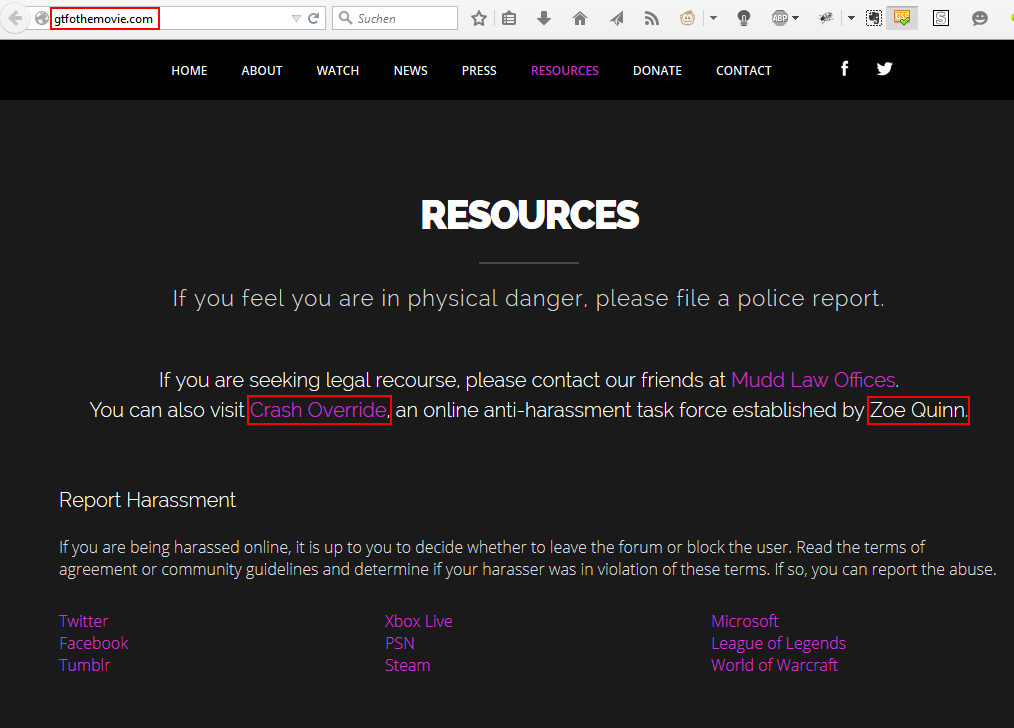The image size is (1014, 728).
Task: Open the PRESS navigation item
Action: pos(479,70)
